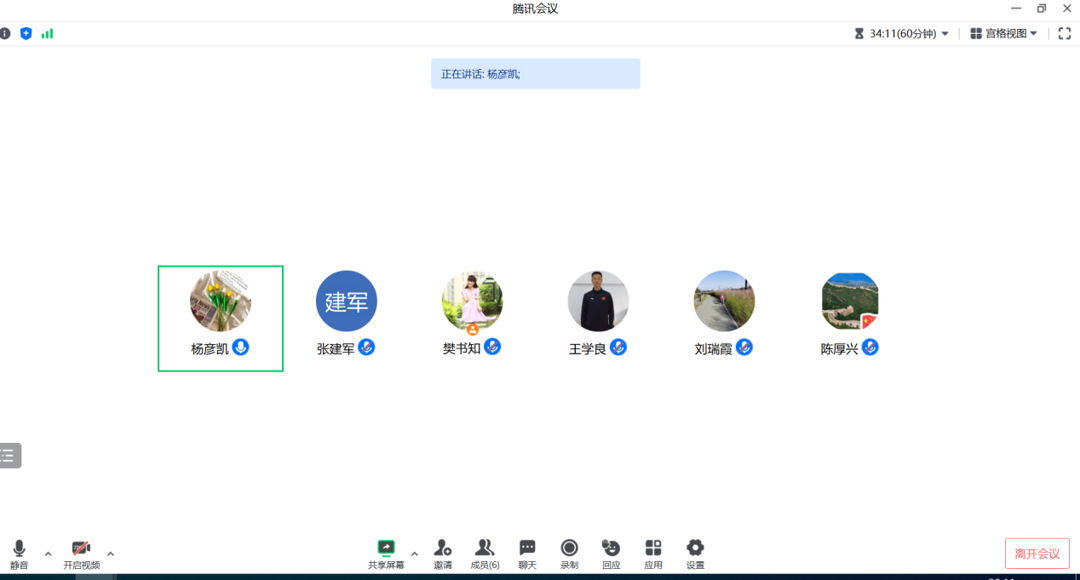Open the 聊天 chat panel
1080x580 pixels.
tap(528, 551)
